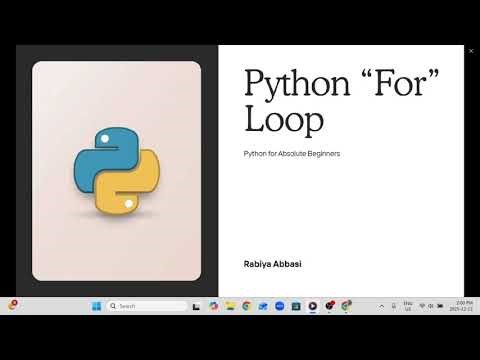Click the taskbar Search box
The height and width of the screenshot is (360, 480).
coord(147,306)
